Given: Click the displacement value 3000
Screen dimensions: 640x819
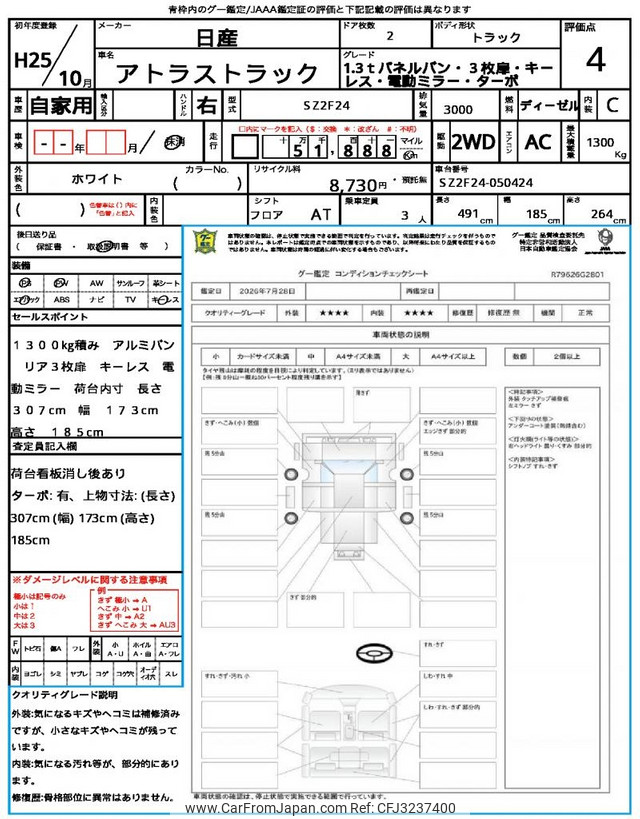Looking at the screenshot, I should (x=458, y=109).
